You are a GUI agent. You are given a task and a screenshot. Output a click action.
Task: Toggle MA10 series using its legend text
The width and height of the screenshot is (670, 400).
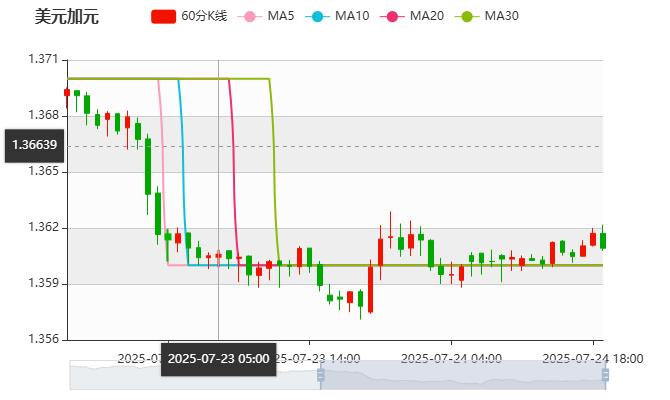click(351, 17)
